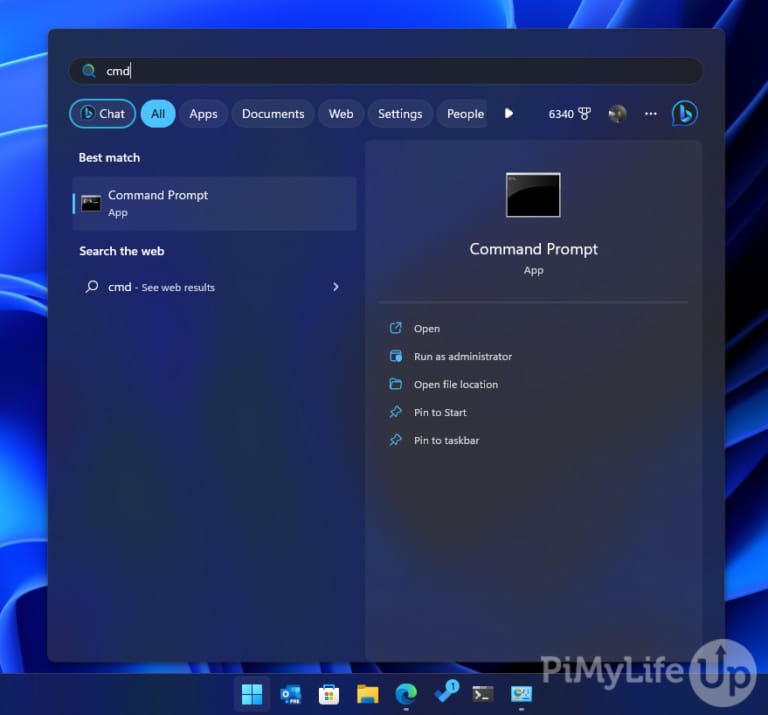Open the Bing Chat filter
768x715 pixels.
click(x=102, y=114)
